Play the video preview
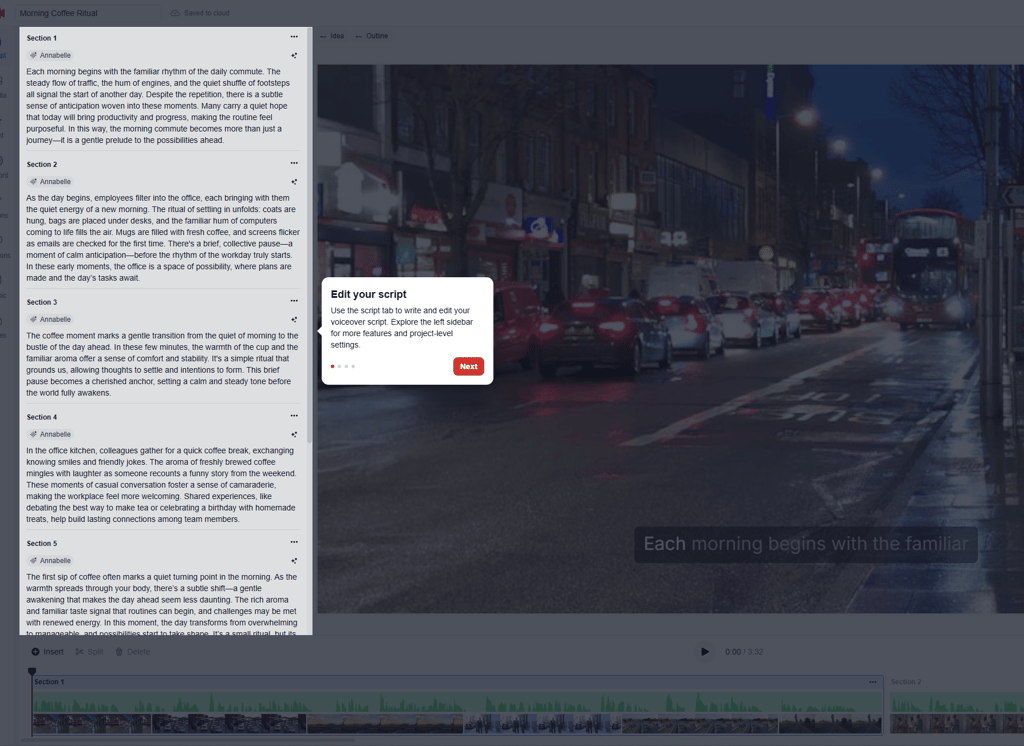 point(705,651)
